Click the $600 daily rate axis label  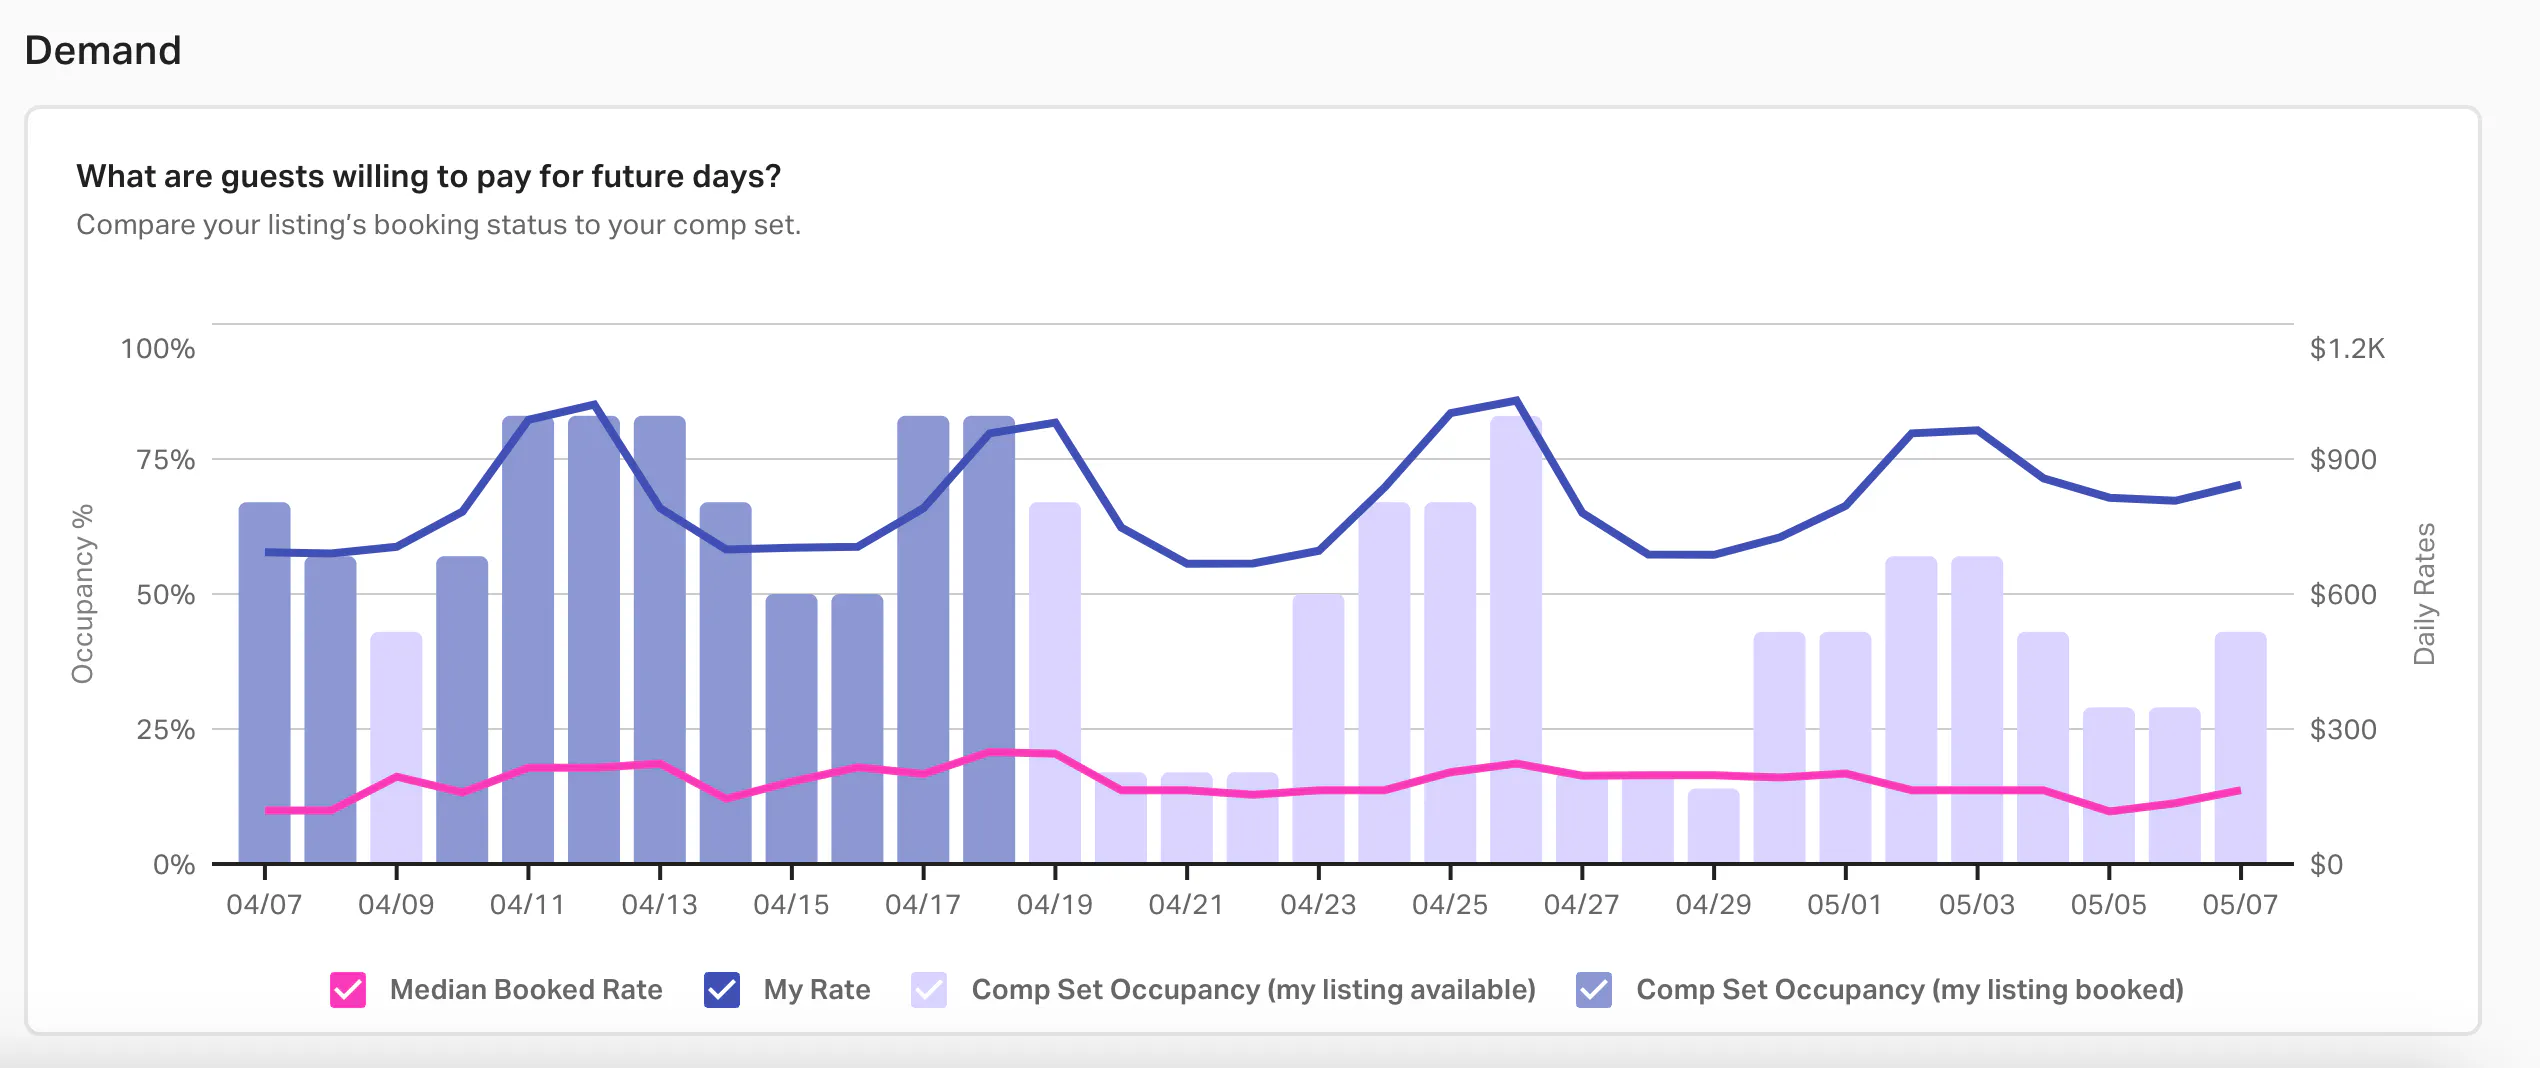[x=2343, y=595]
